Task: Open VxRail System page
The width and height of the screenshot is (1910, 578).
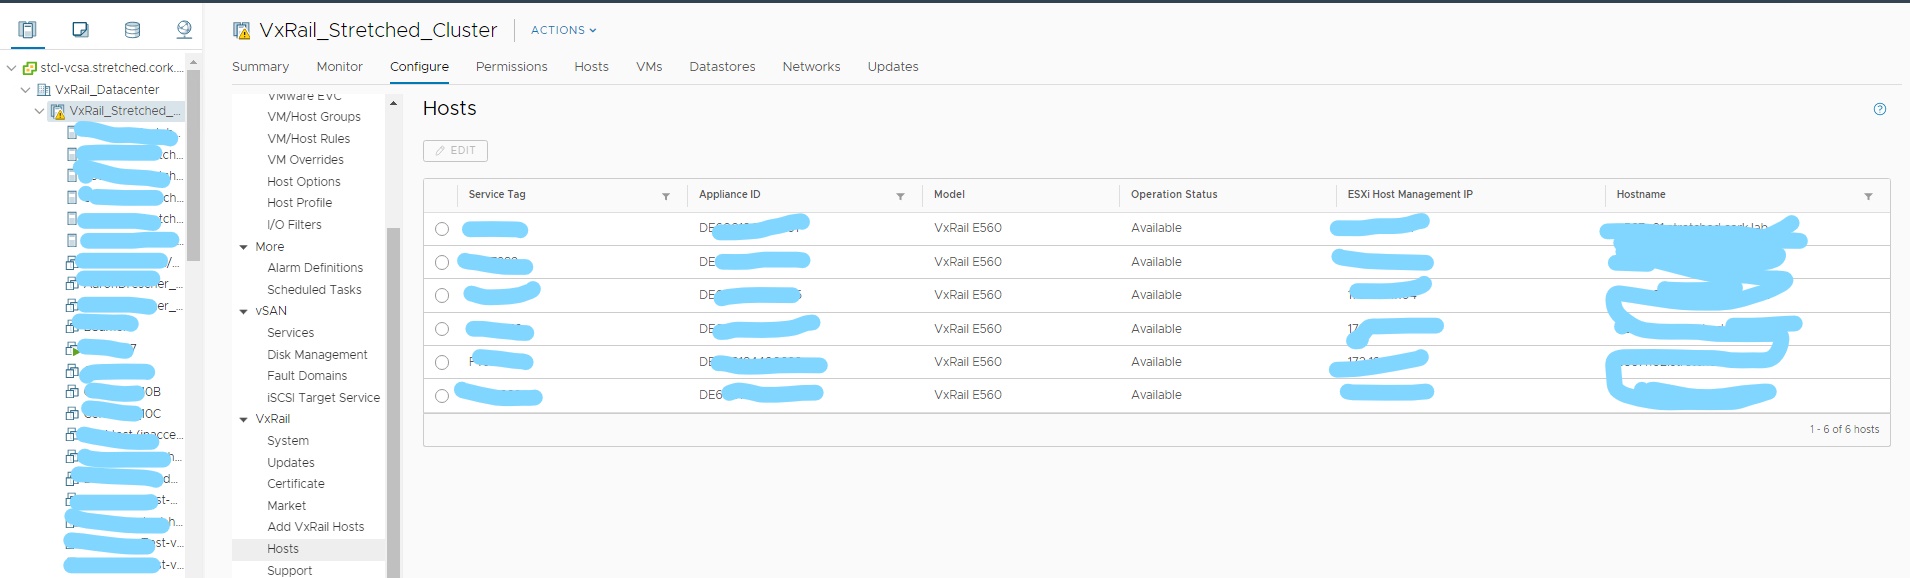Action: 288,441
